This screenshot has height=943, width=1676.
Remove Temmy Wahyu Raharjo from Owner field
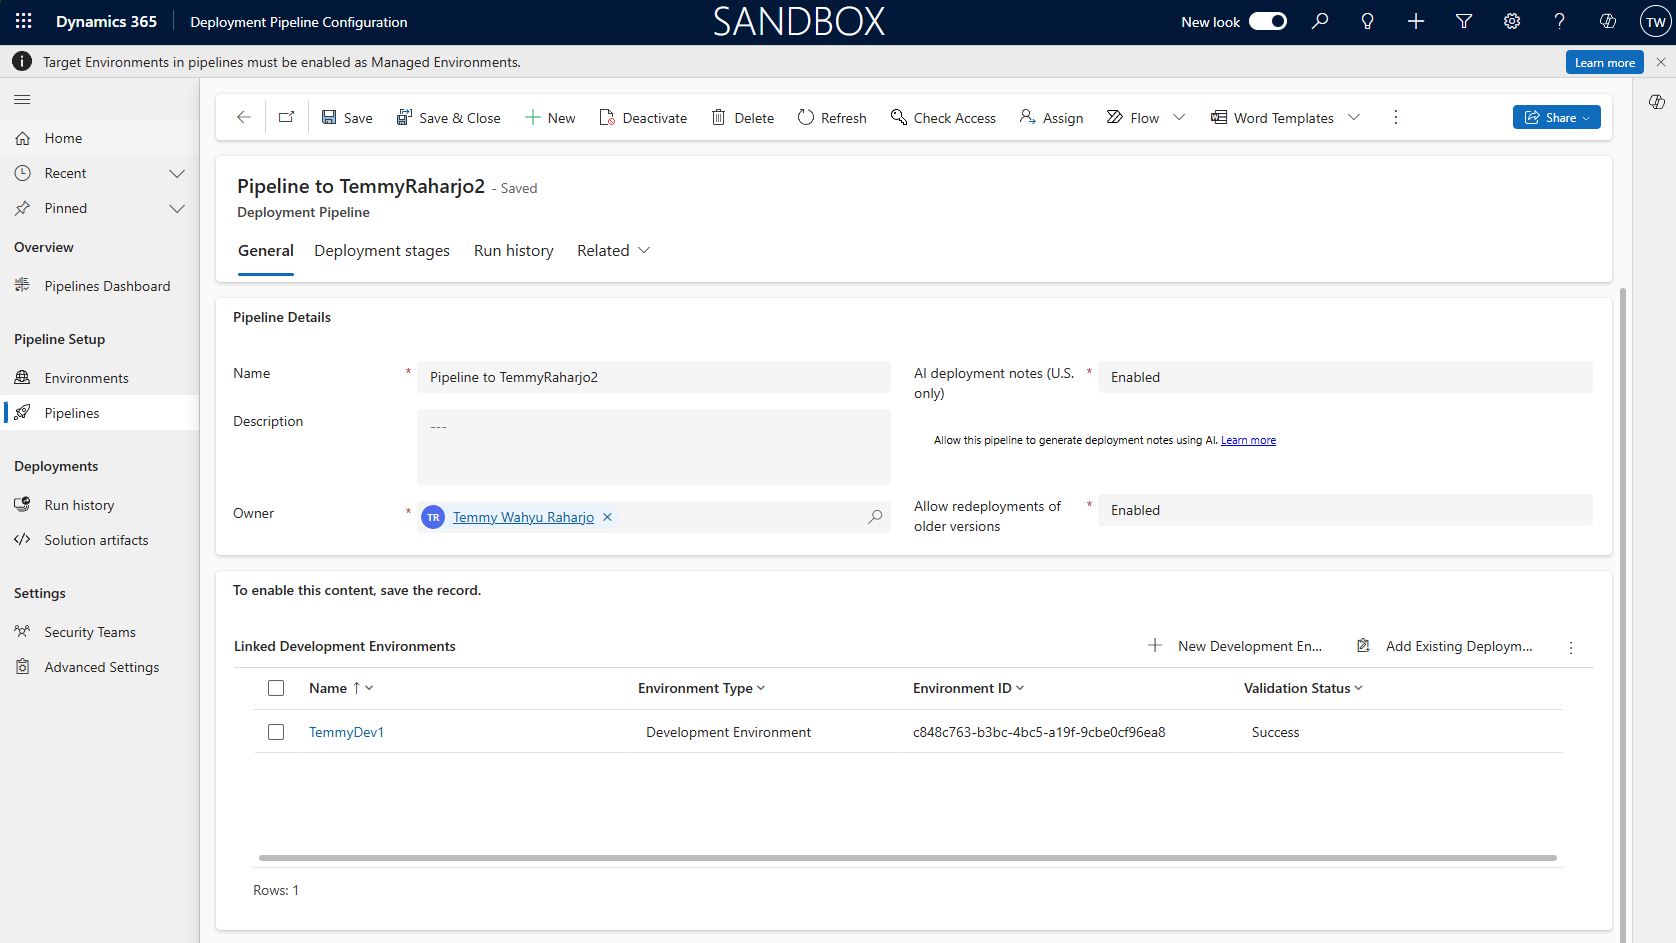point(607,517)
